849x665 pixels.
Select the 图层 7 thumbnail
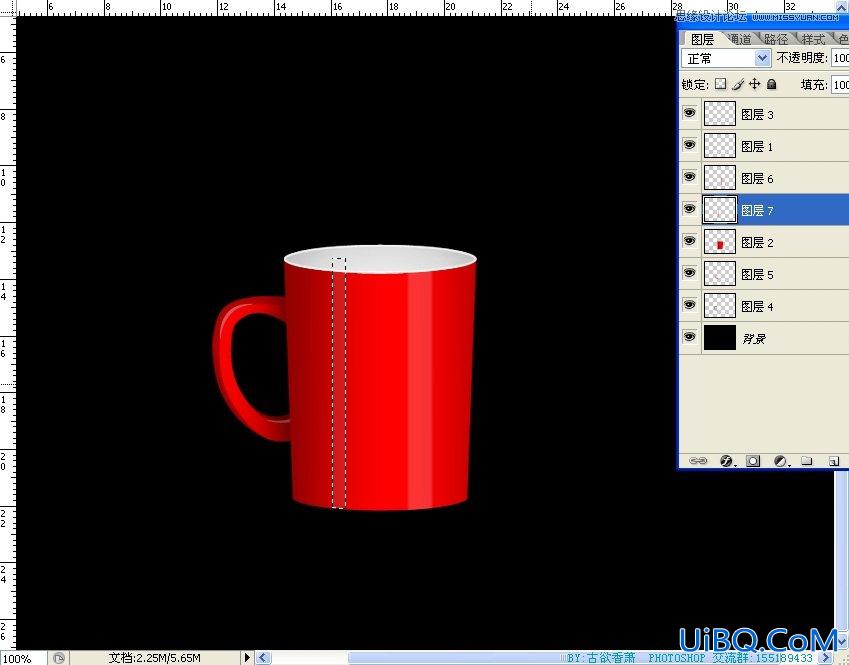(720, 209)
